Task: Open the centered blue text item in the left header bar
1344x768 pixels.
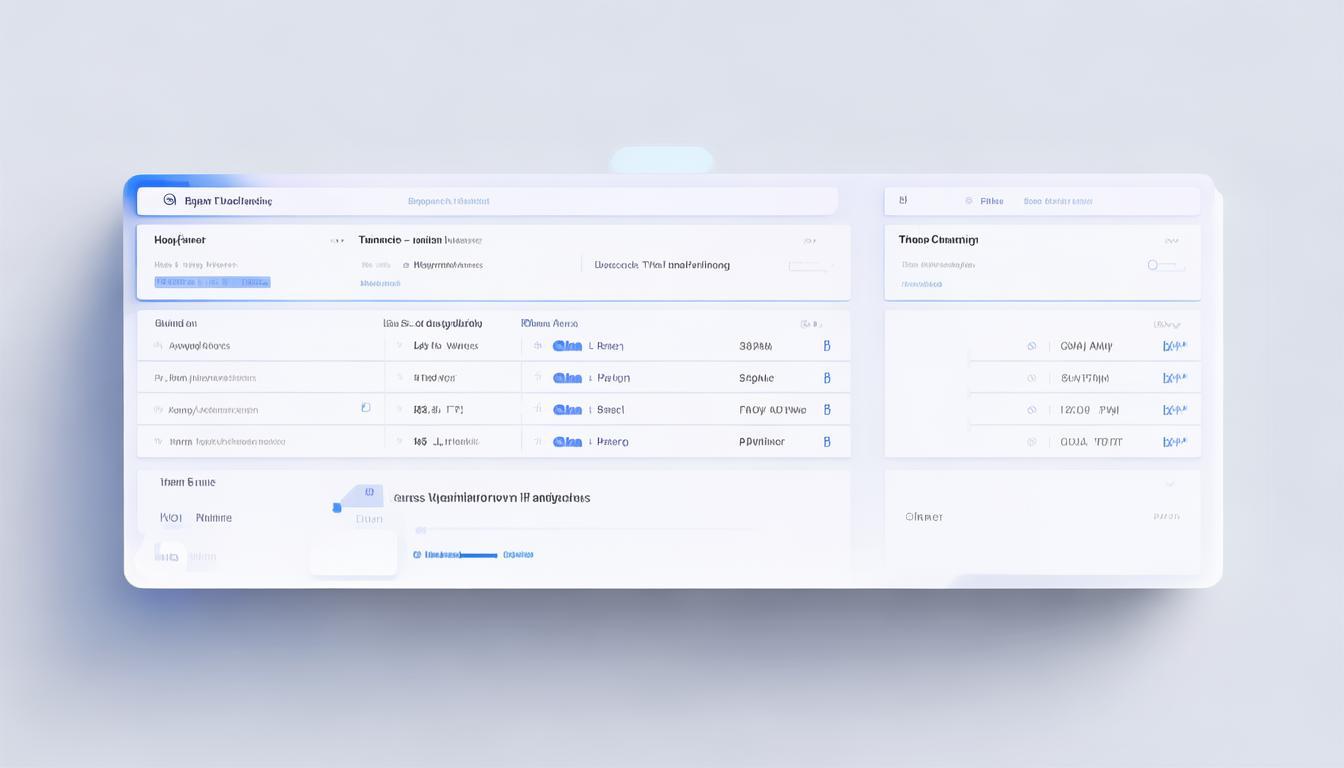Action: click(x=448, y=201)
